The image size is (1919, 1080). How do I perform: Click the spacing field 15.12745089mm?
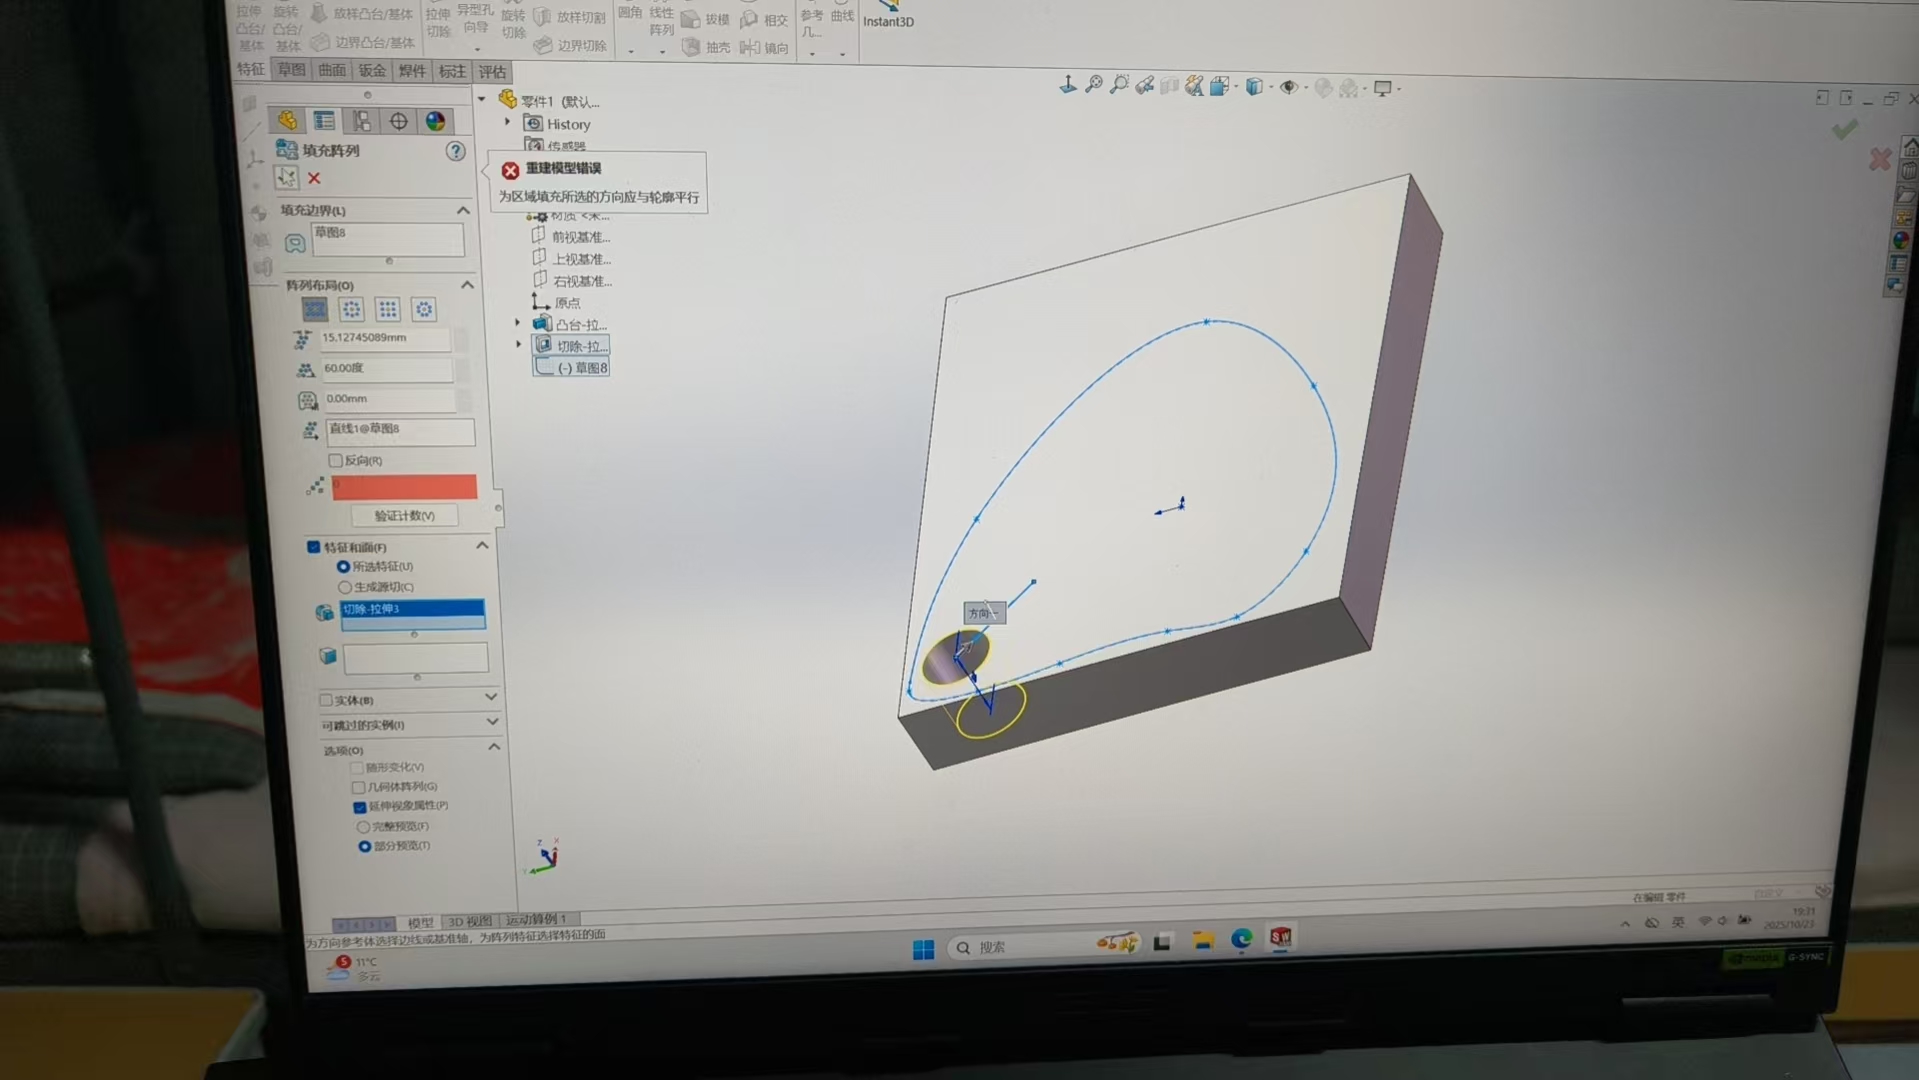coord(385,339)
